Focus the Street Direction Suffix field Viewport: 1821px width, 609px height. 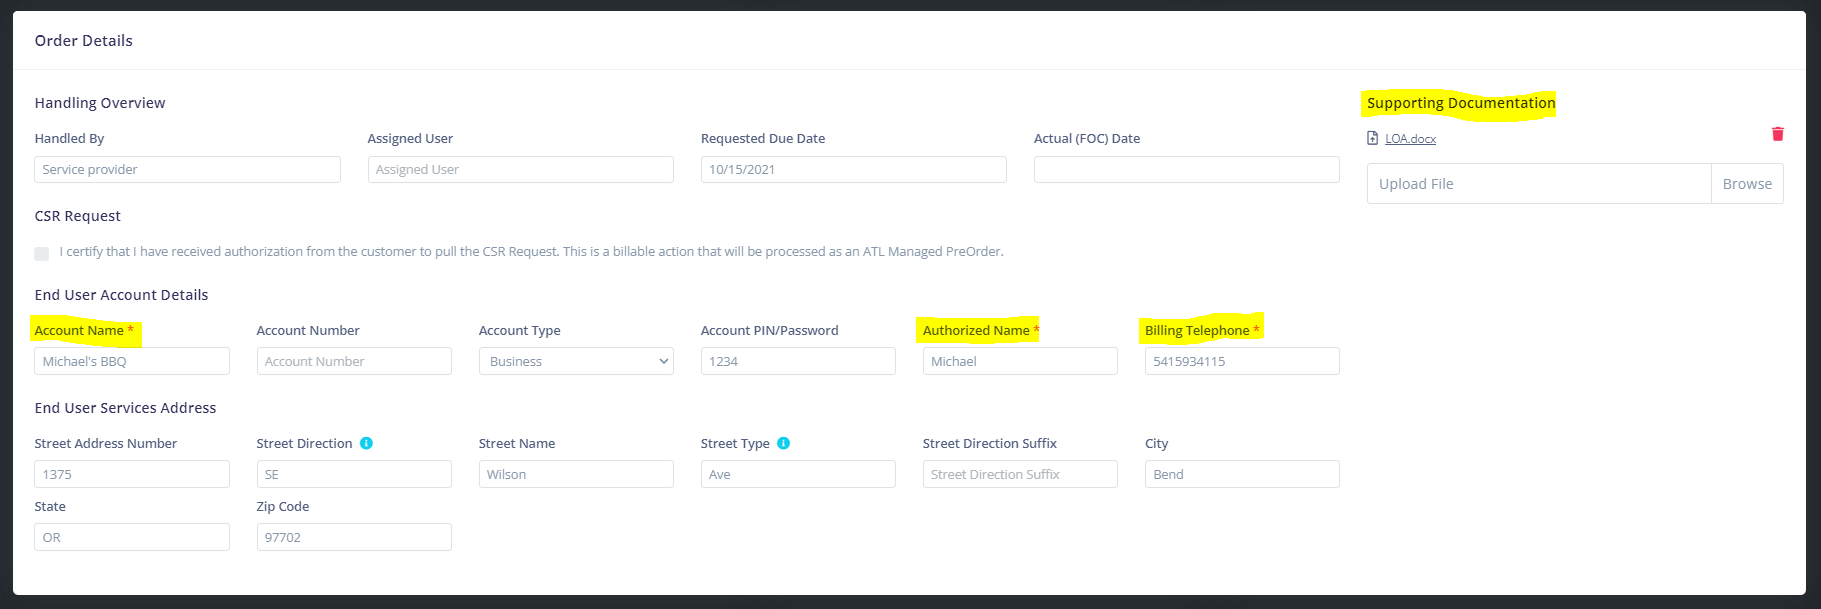click(1020, 474)
